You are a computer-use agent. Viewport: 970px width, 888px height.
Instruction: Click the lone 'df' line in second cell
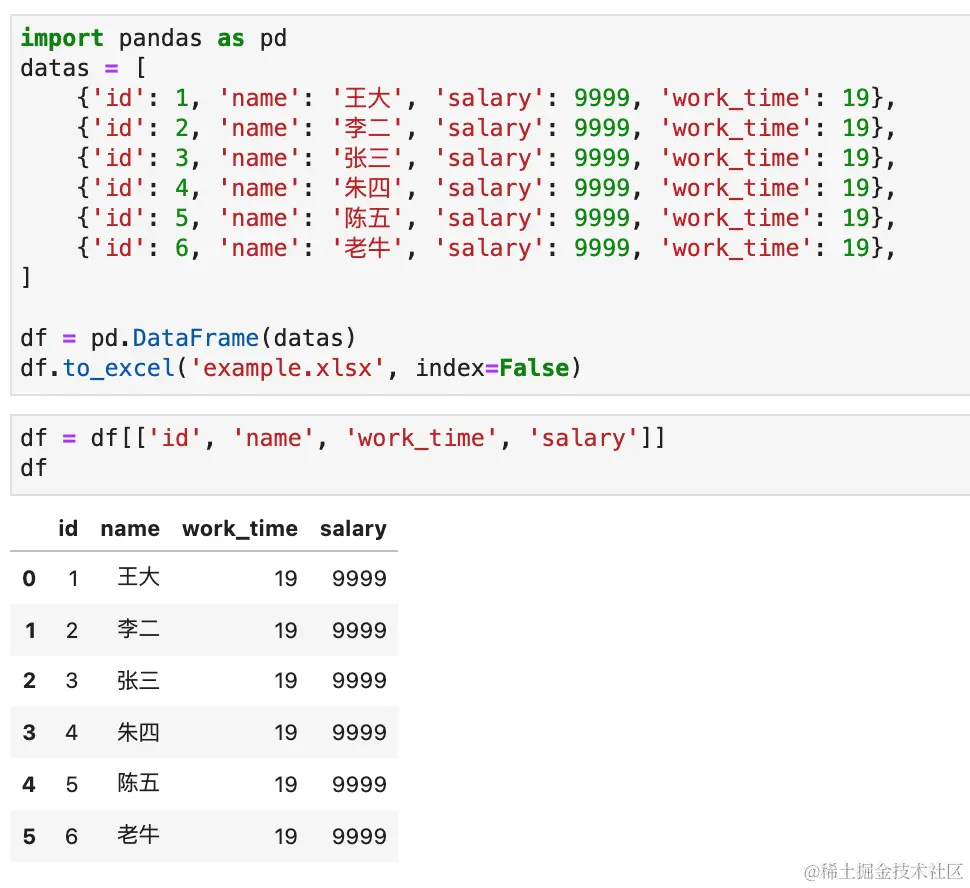coord(33,468)
